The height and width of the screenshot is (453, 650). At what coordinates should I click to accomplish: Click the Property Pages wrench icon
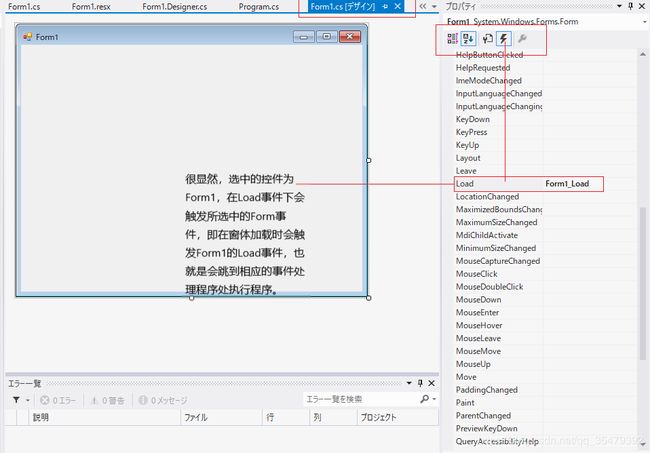click(522, 39)
